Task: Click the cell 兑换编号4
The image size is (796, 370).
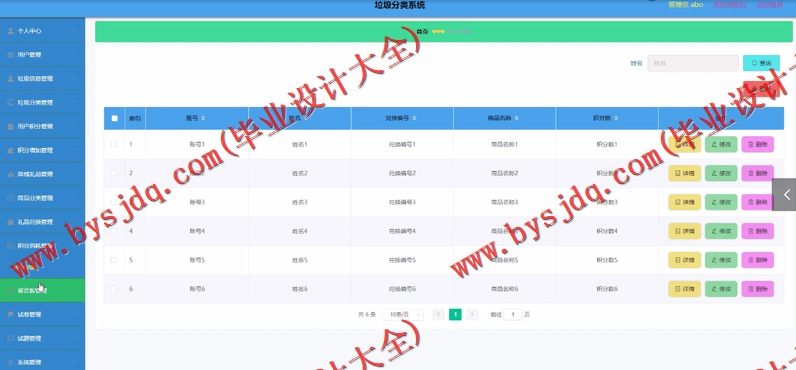Action: (402, 231)
